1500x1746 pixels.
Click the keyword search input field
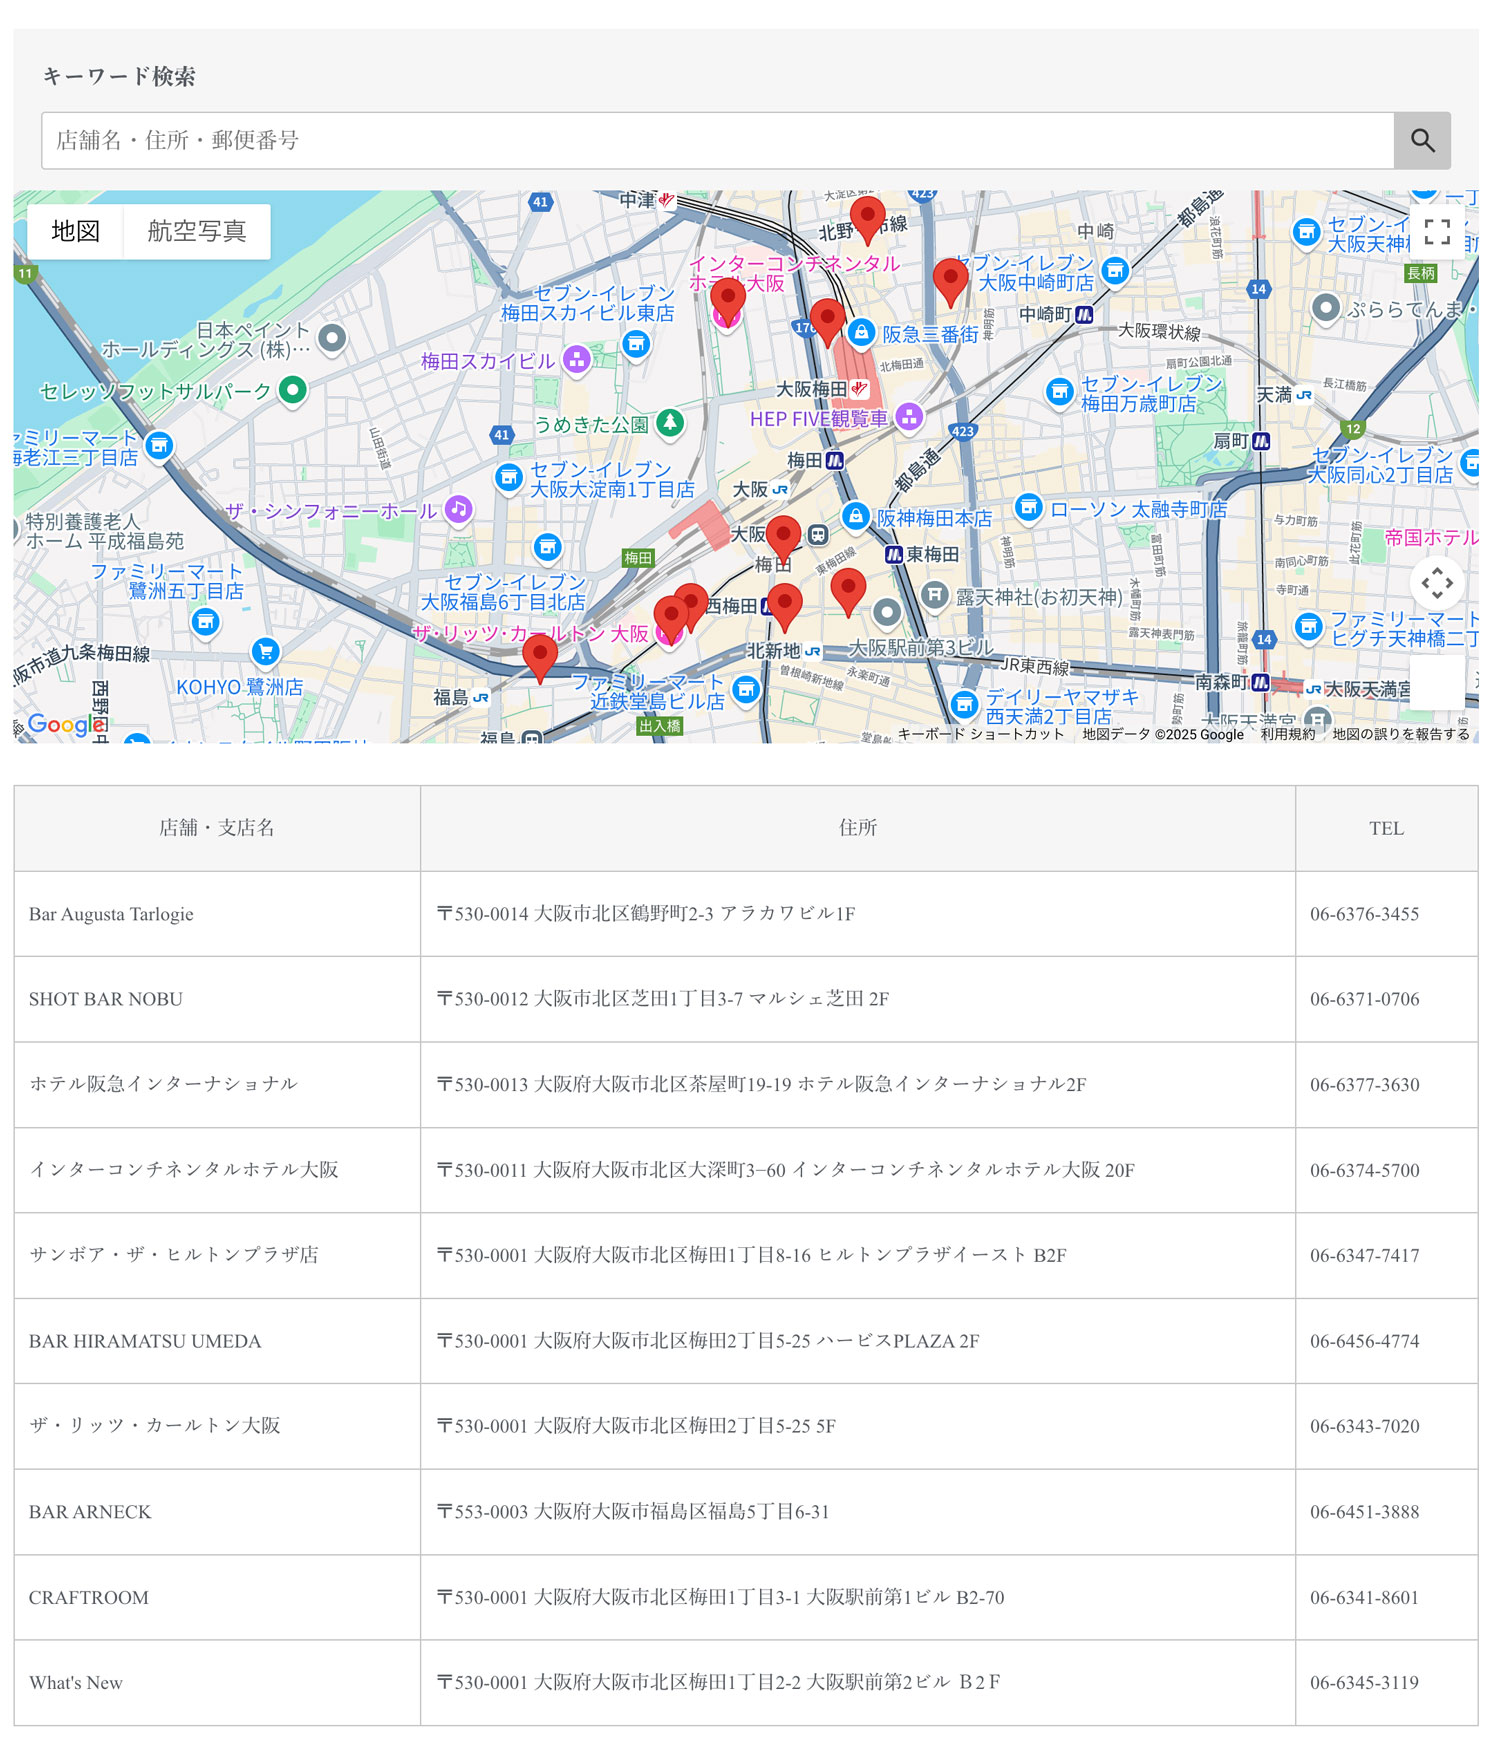(718, 140)
